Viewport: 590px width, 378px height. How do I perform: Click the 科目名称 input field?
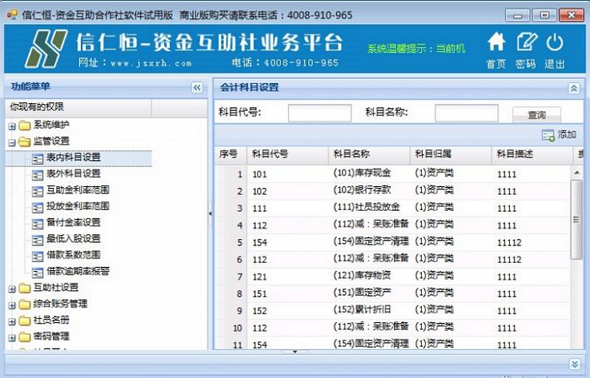[x=467, y=113]
